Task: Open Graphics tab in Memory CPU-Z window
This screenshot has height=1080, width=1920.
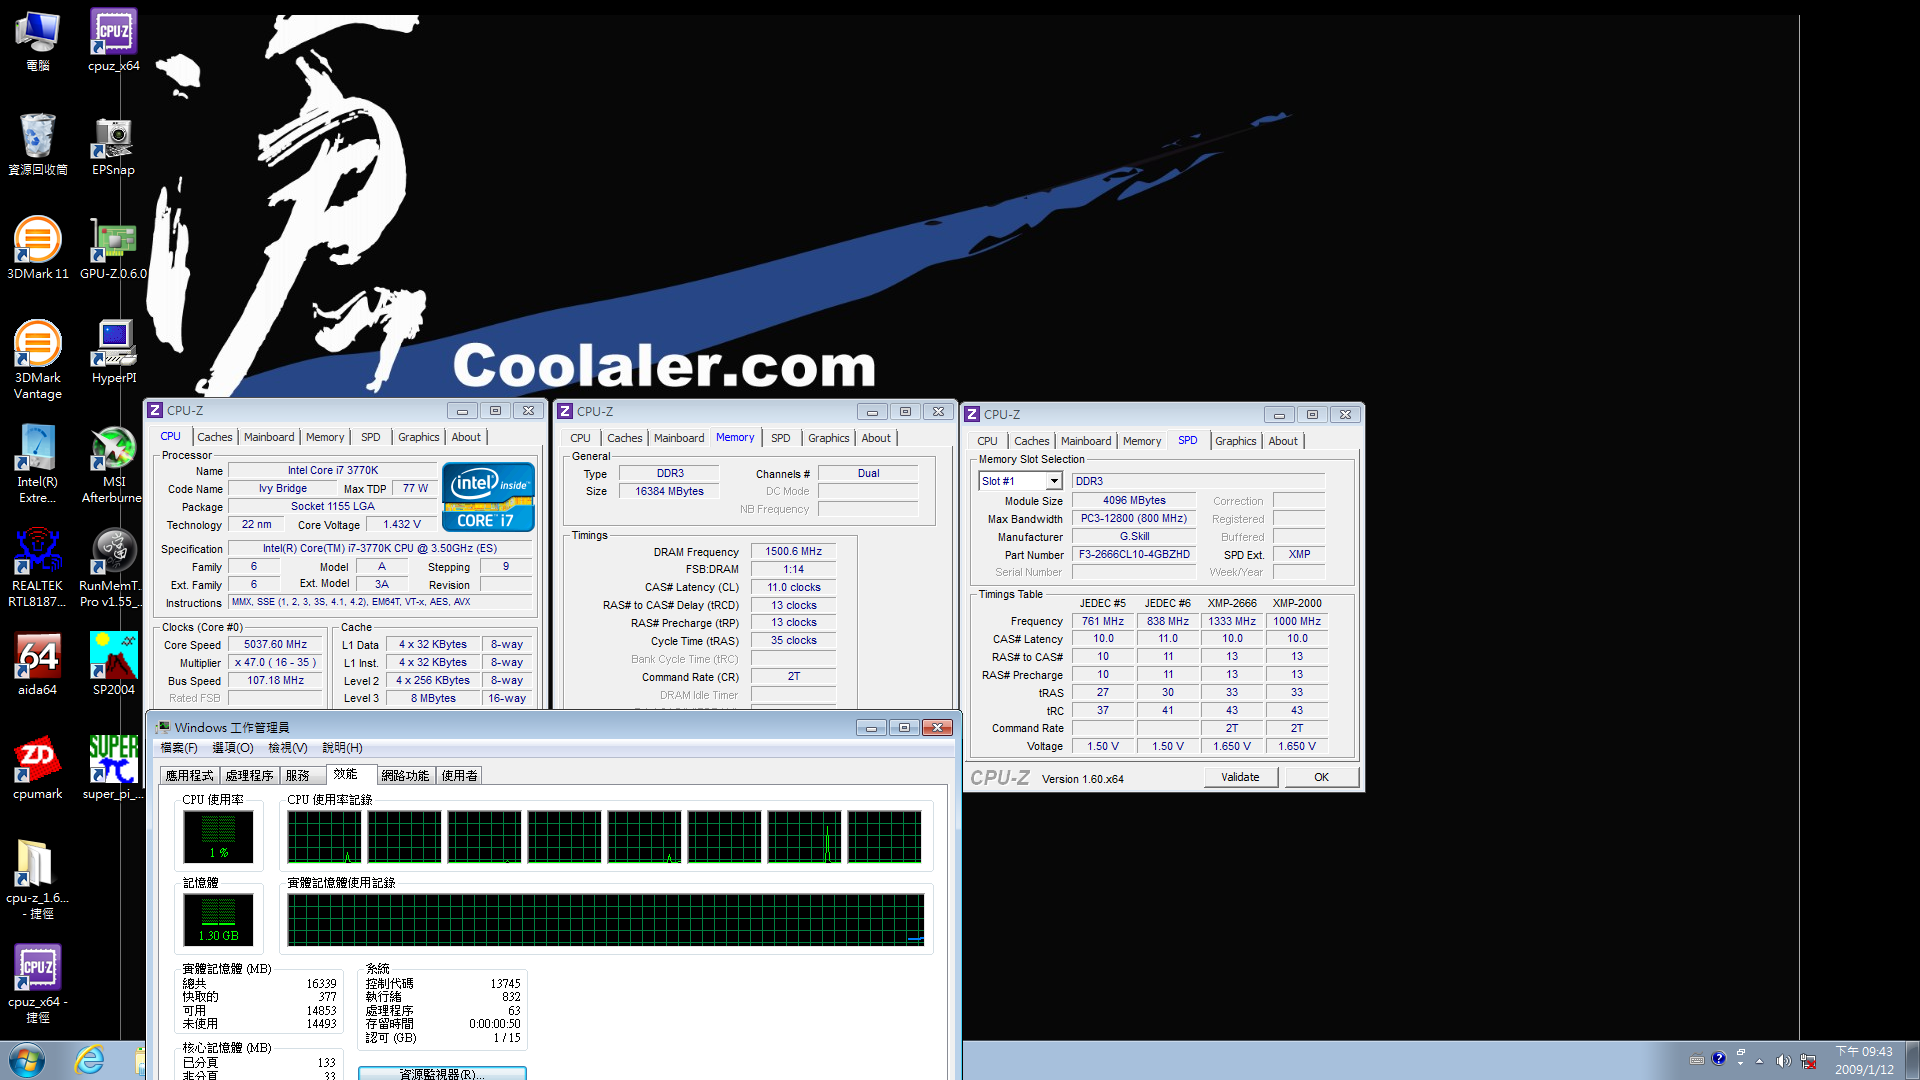Action: [x=828, y=438]
